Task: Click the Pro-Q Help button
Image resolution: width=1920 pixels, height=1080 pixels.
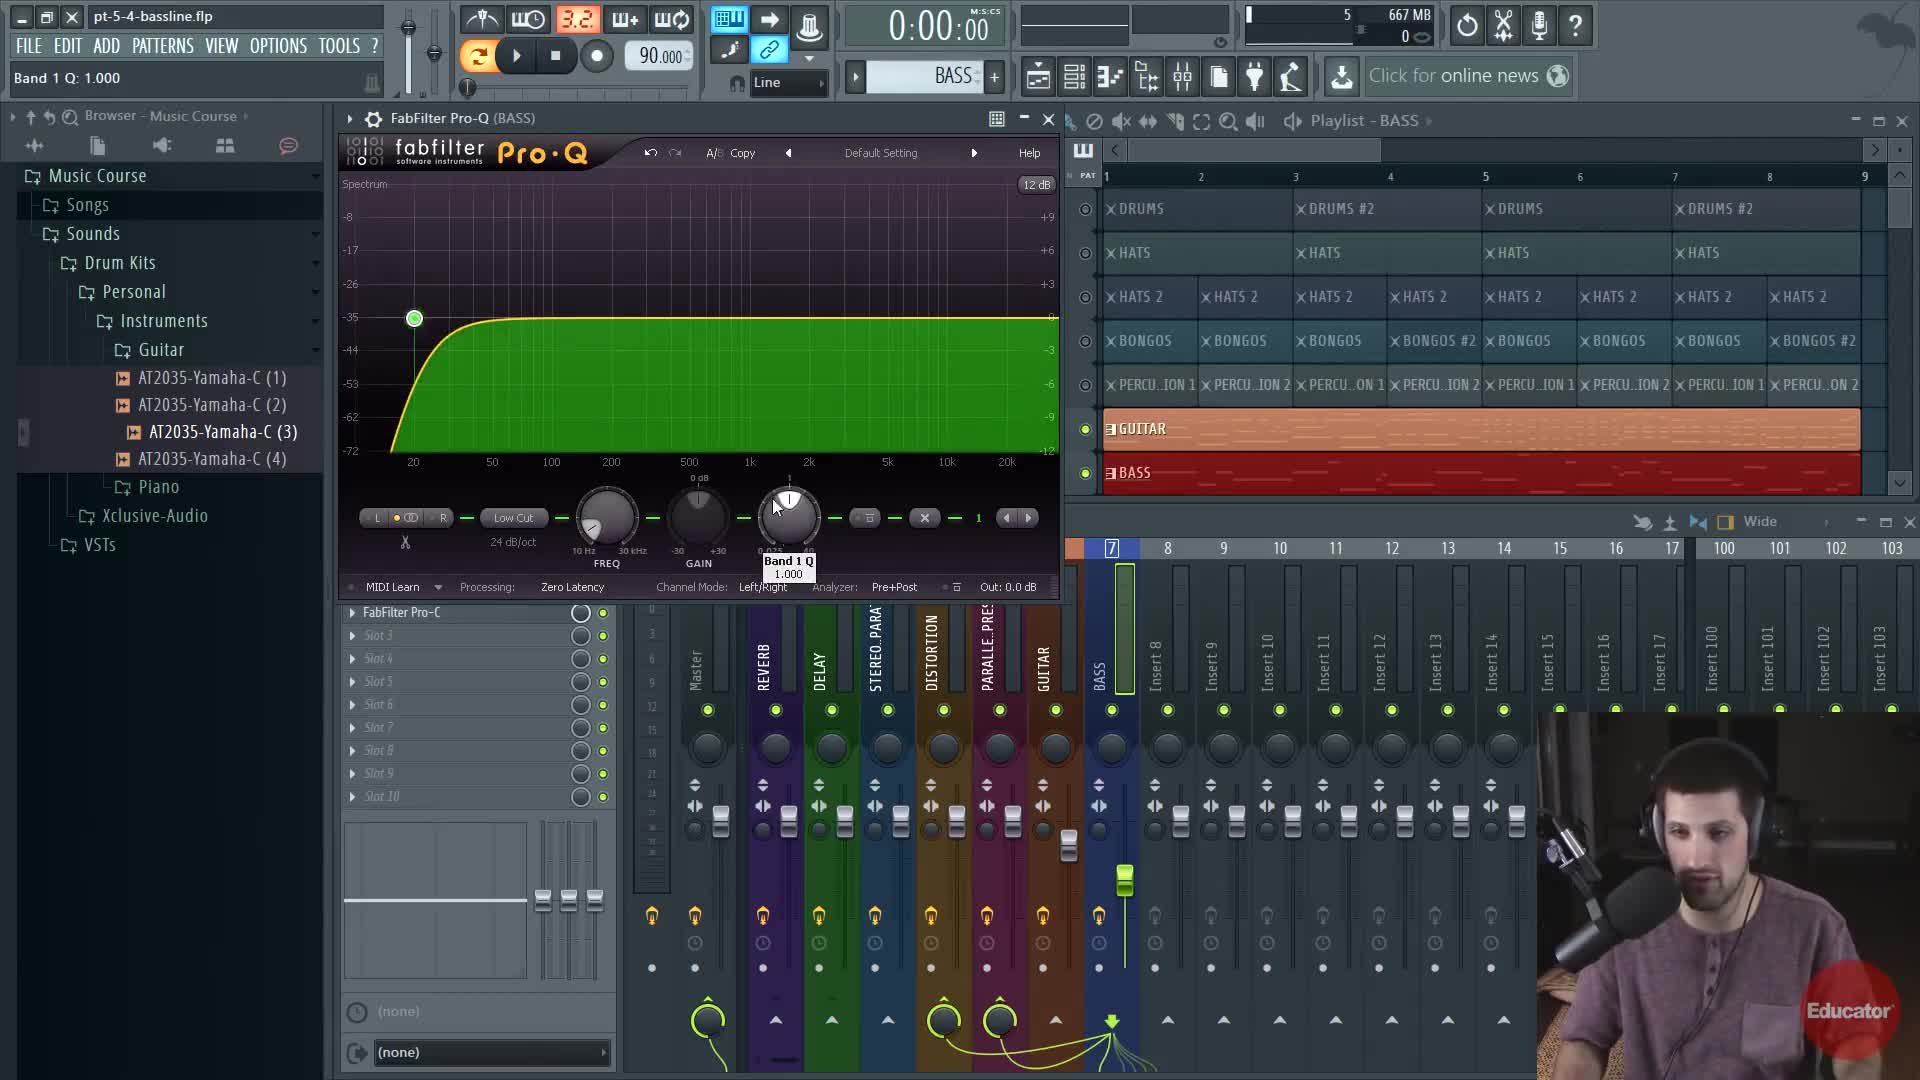Action: (x=1029, y=153)
